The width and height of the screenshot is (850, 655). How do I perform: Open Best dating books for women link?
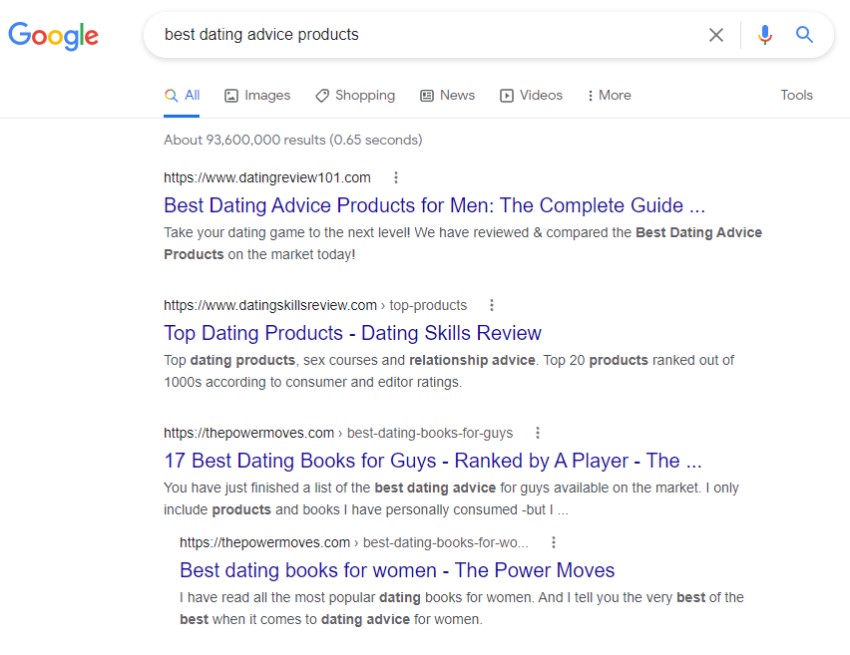(397, 571)
